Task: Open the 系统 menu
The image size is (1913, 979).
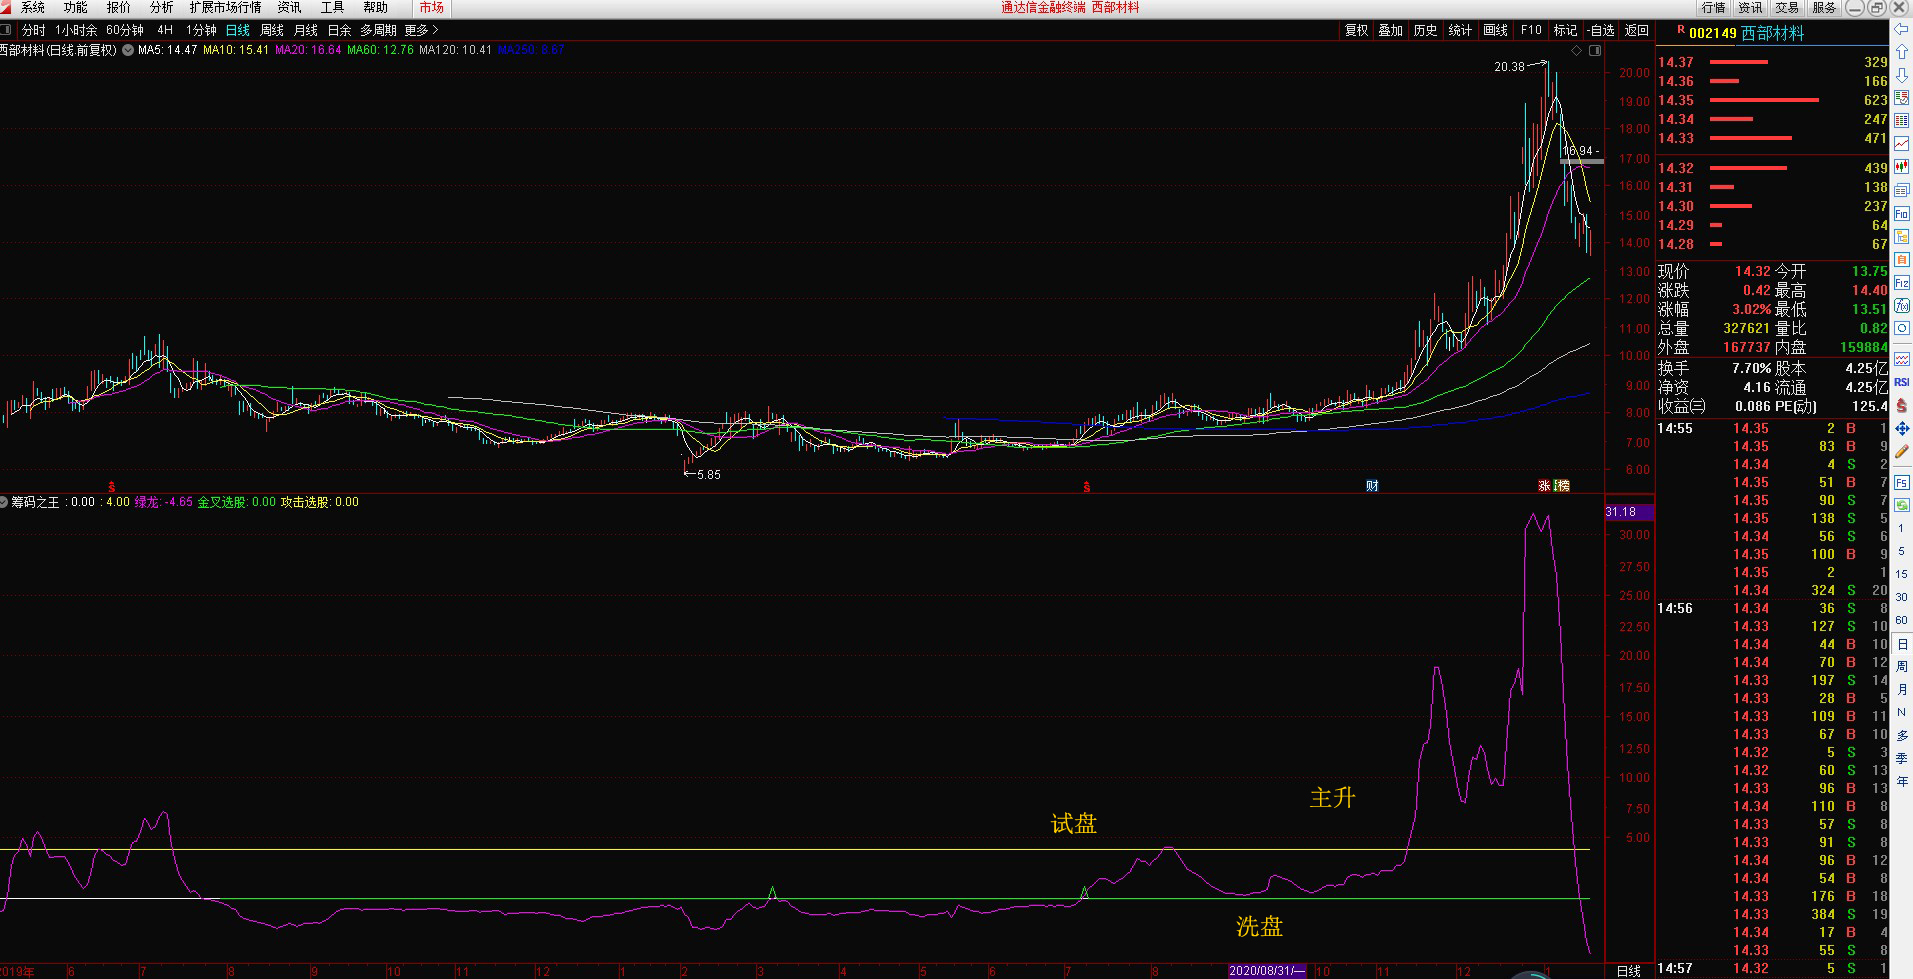Action: pos(33,7)
